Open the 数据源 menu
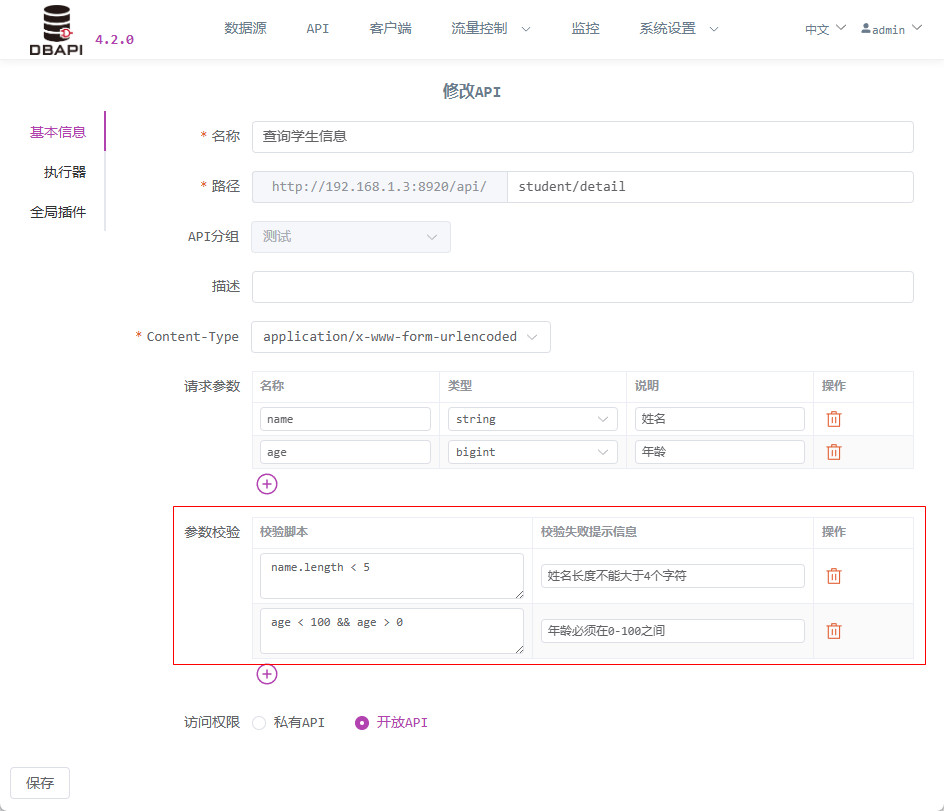This screenshot has width=944, height=811. tap(245, 28)
